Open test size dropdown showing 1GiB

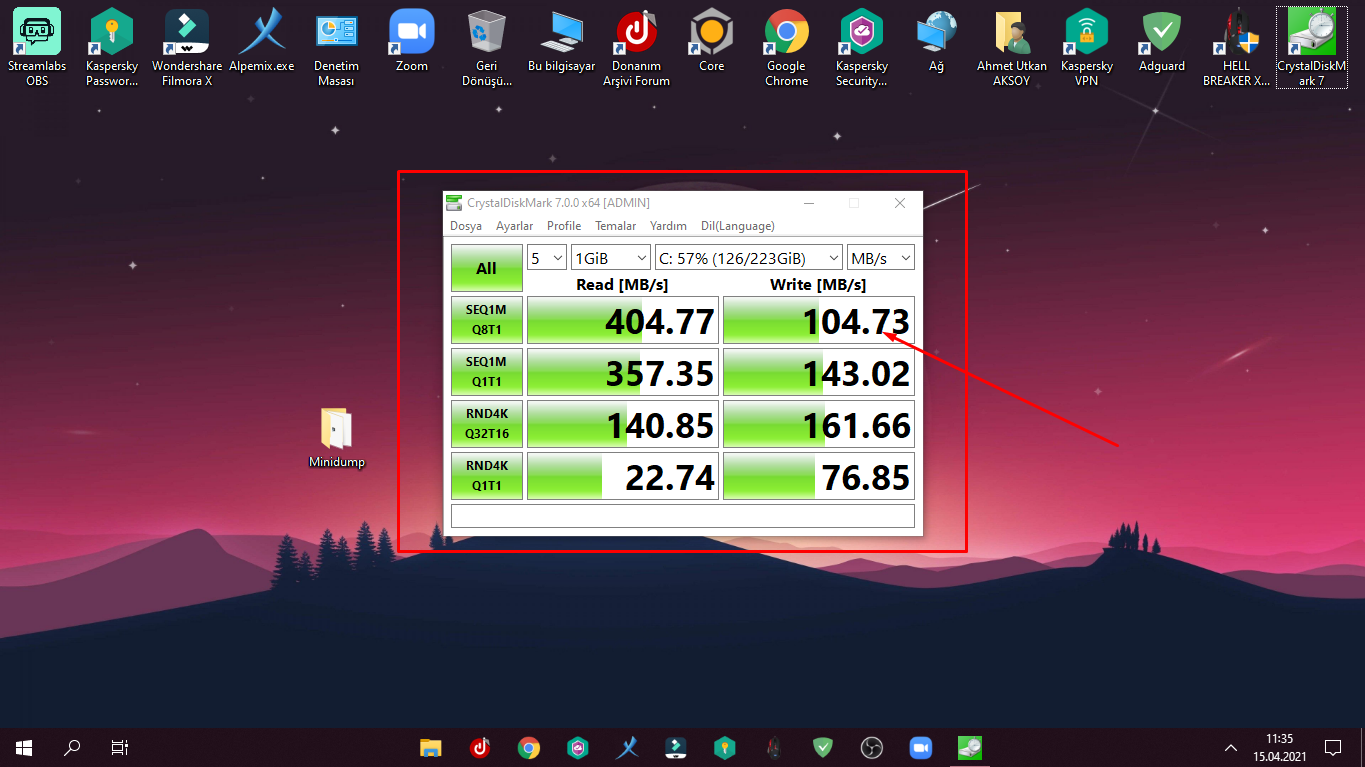(x=610, y=258)
